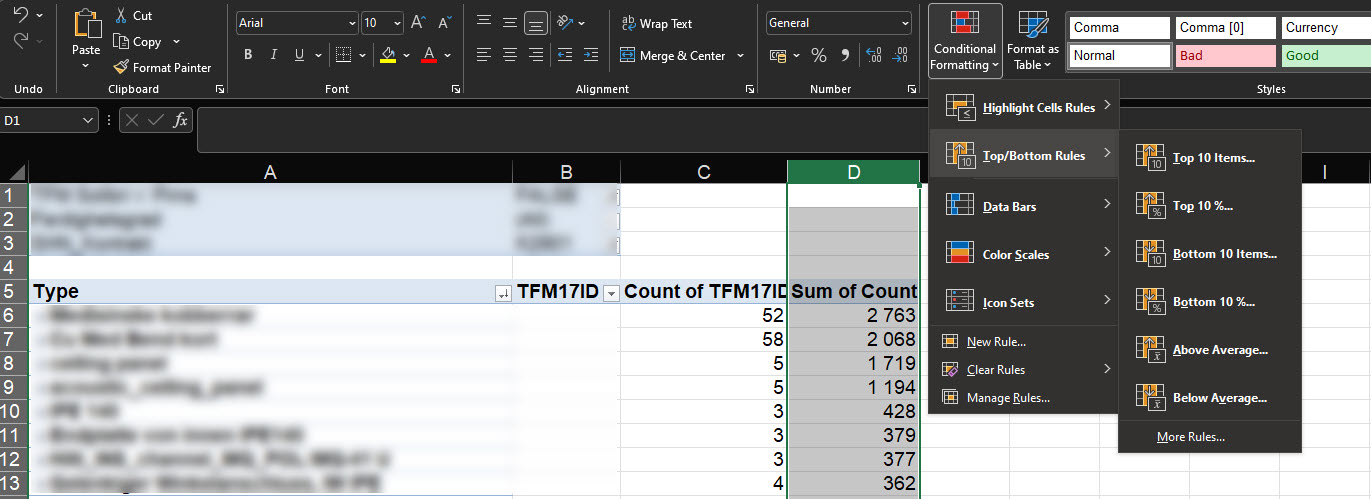
Task: Click the Font Color A icon
Action: pos(429,55)
